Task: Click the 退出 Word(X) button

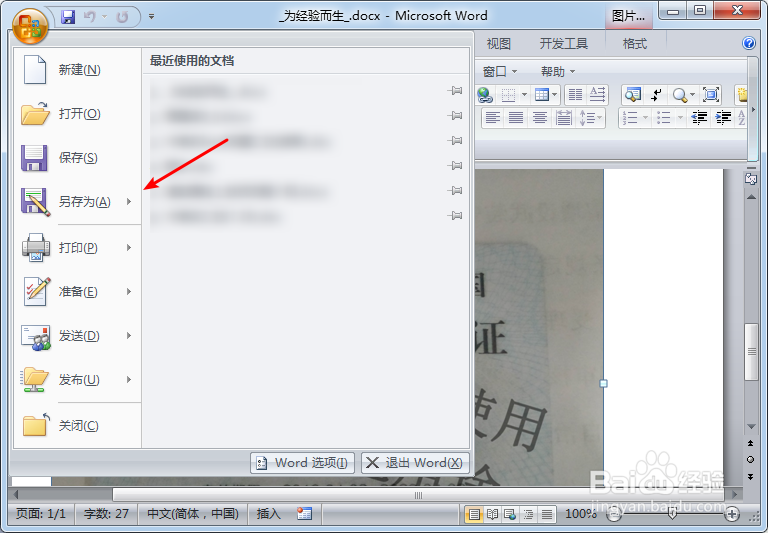Action: tap(415, 463)
